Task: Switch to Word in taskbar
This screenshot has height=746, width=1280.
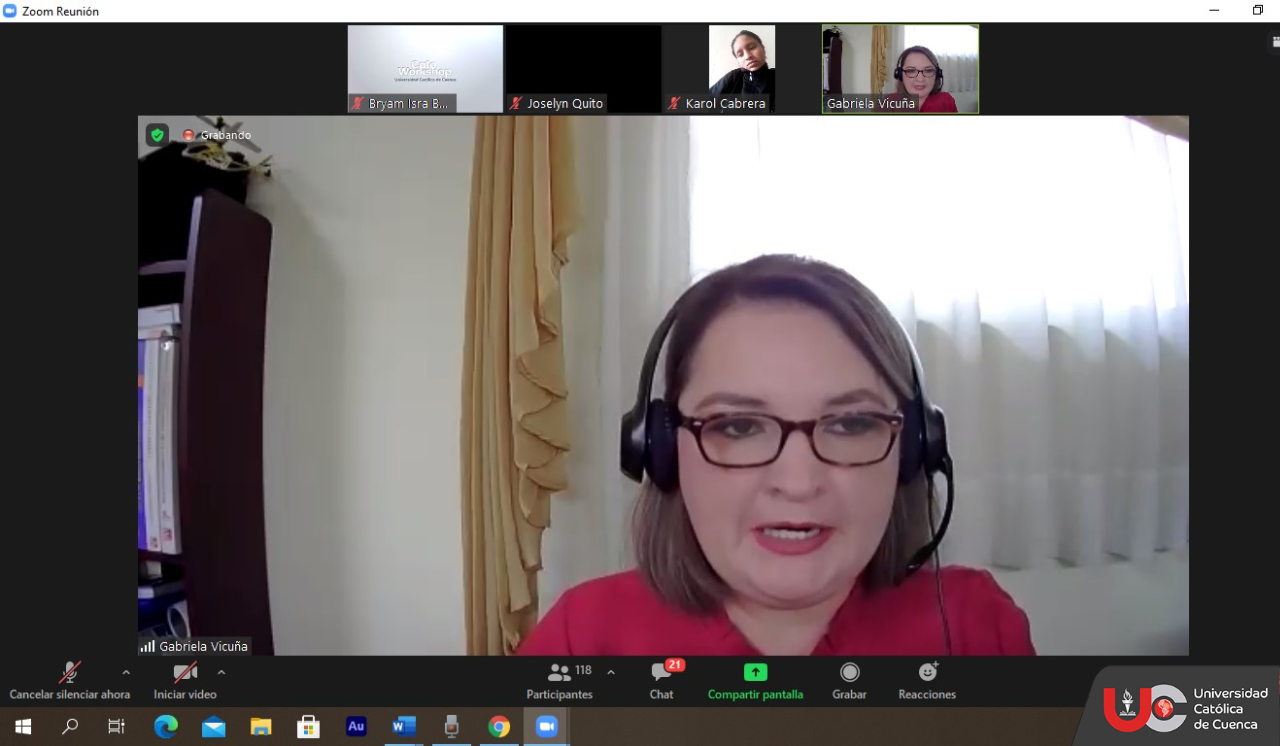Action: (x=404, y=727)
